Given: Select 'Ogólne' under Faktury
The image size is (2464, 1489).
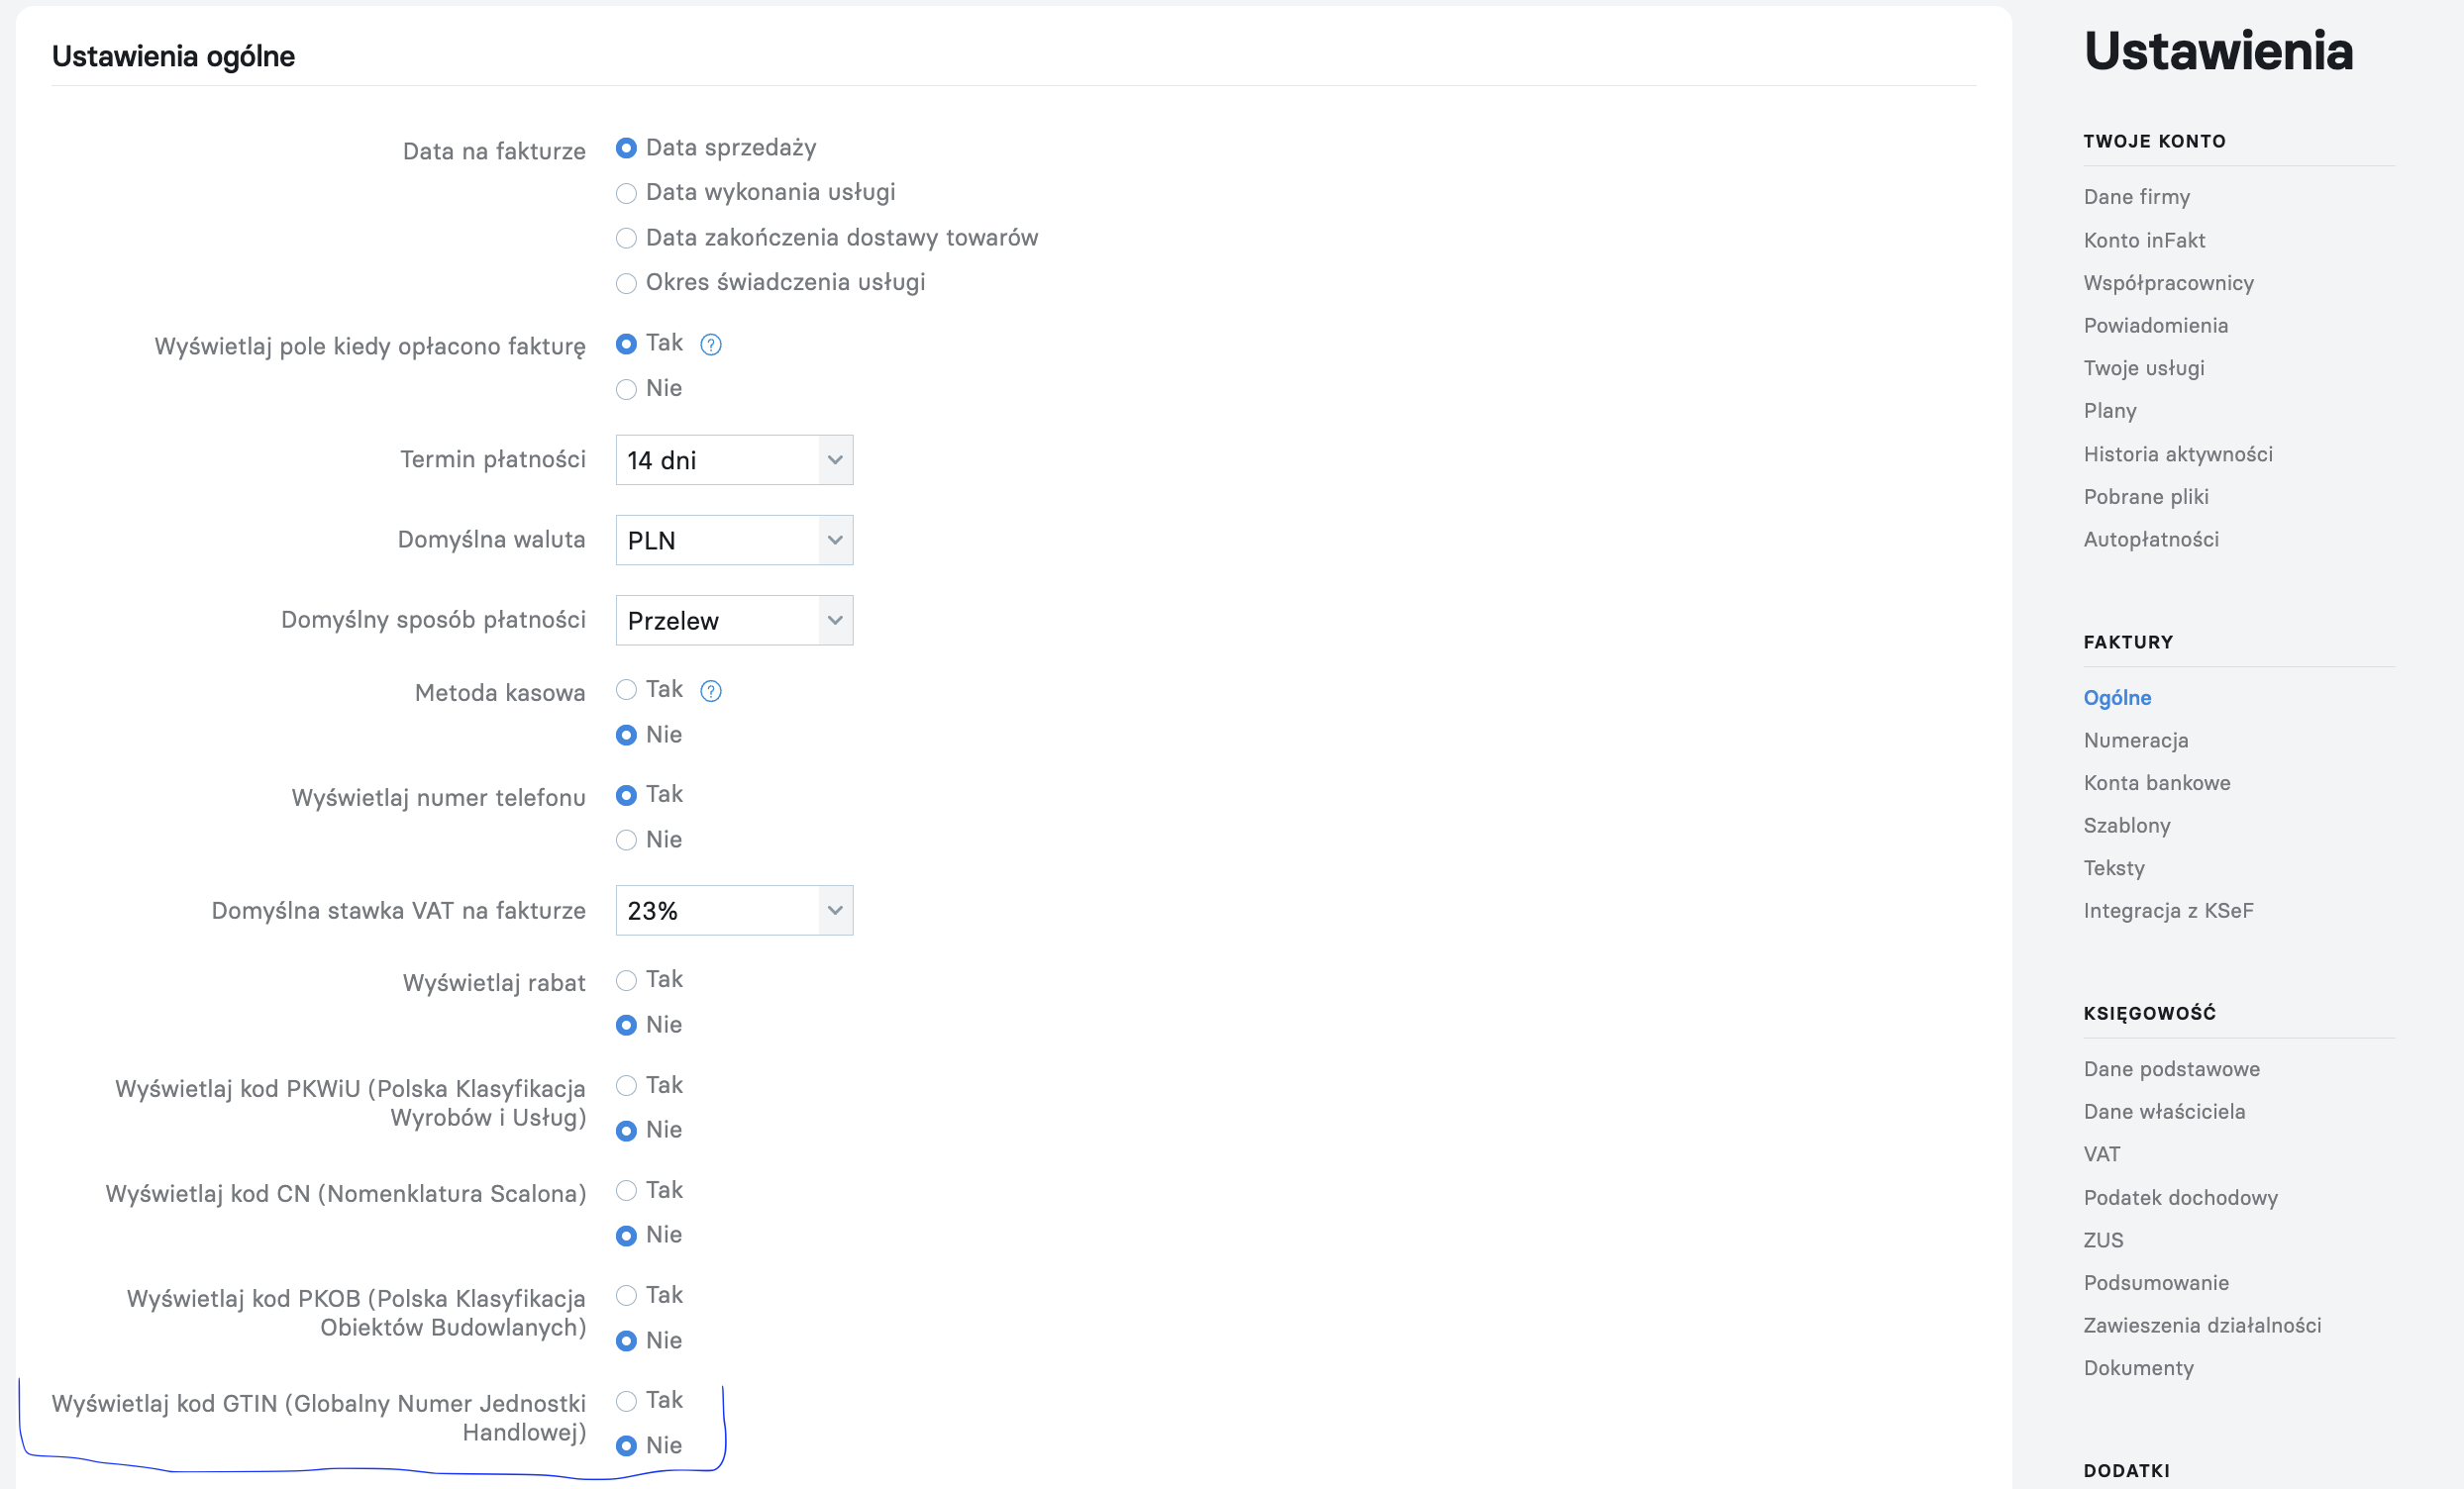Looking at the screenshot, I should pyautogui.click(x=2117, y=698).
